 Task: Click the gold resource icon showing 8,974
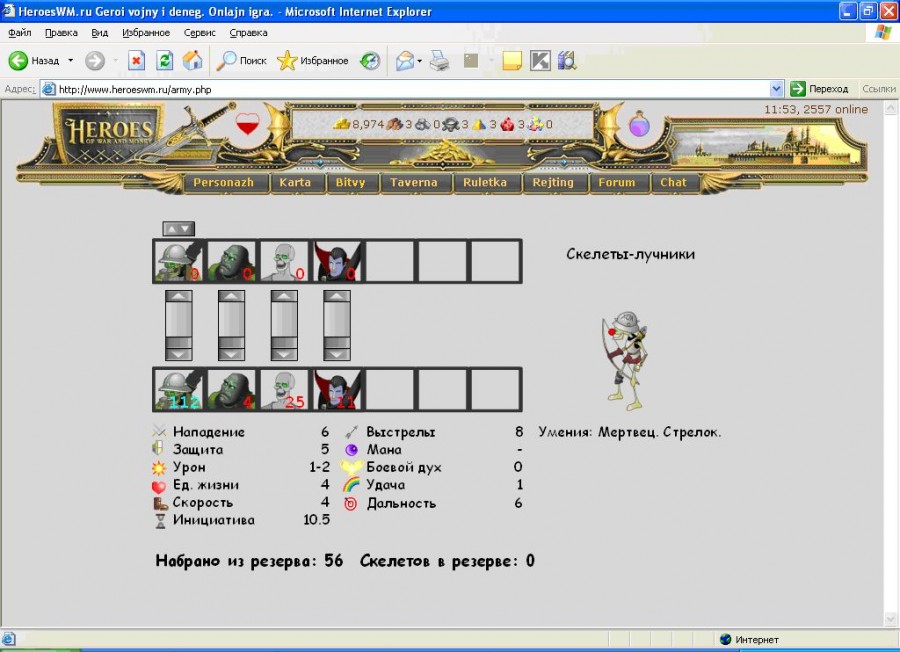point(342,124)
